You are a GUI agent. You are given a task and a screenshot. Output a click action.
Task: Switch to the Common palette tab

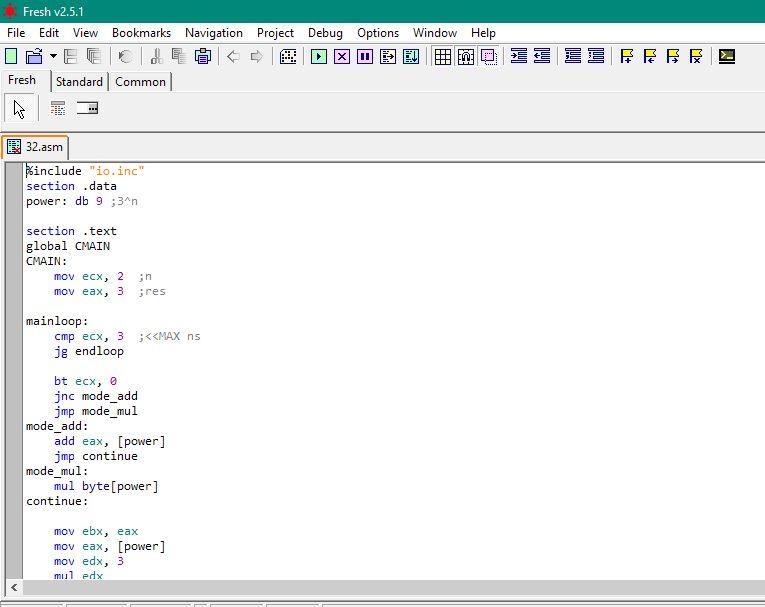[140, 82]
